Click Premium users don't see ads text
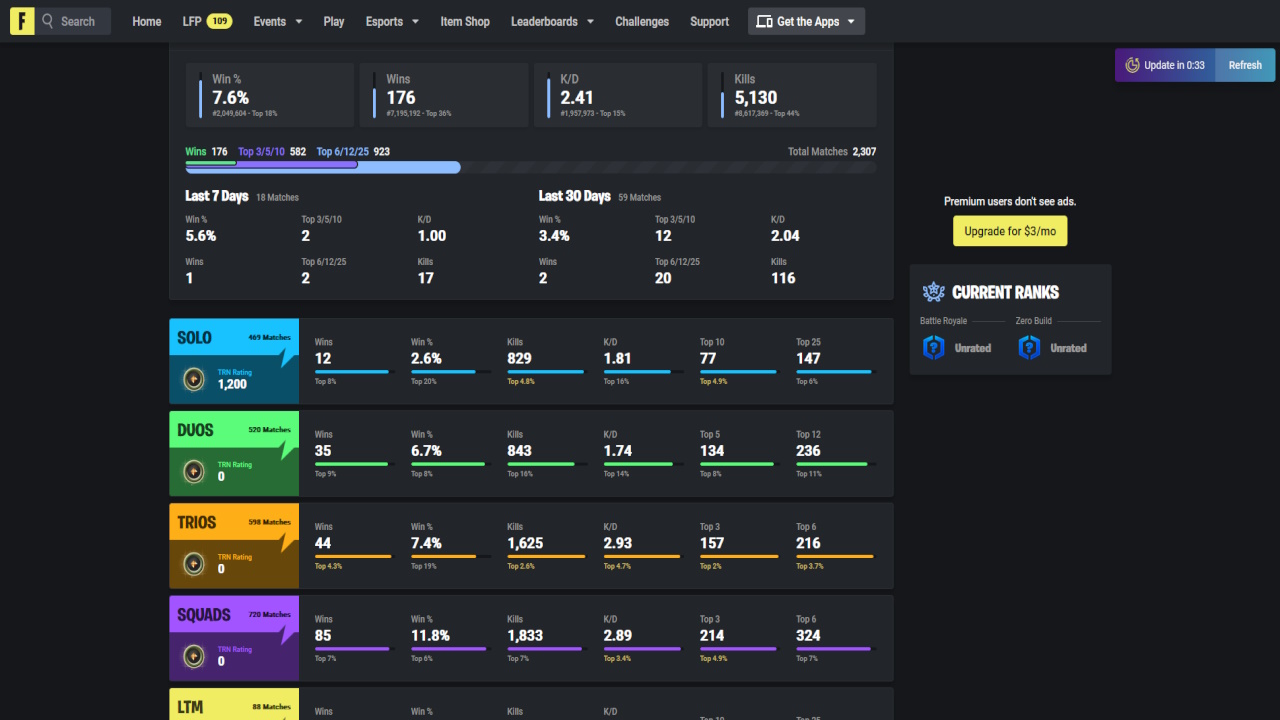 [1010, 201]
